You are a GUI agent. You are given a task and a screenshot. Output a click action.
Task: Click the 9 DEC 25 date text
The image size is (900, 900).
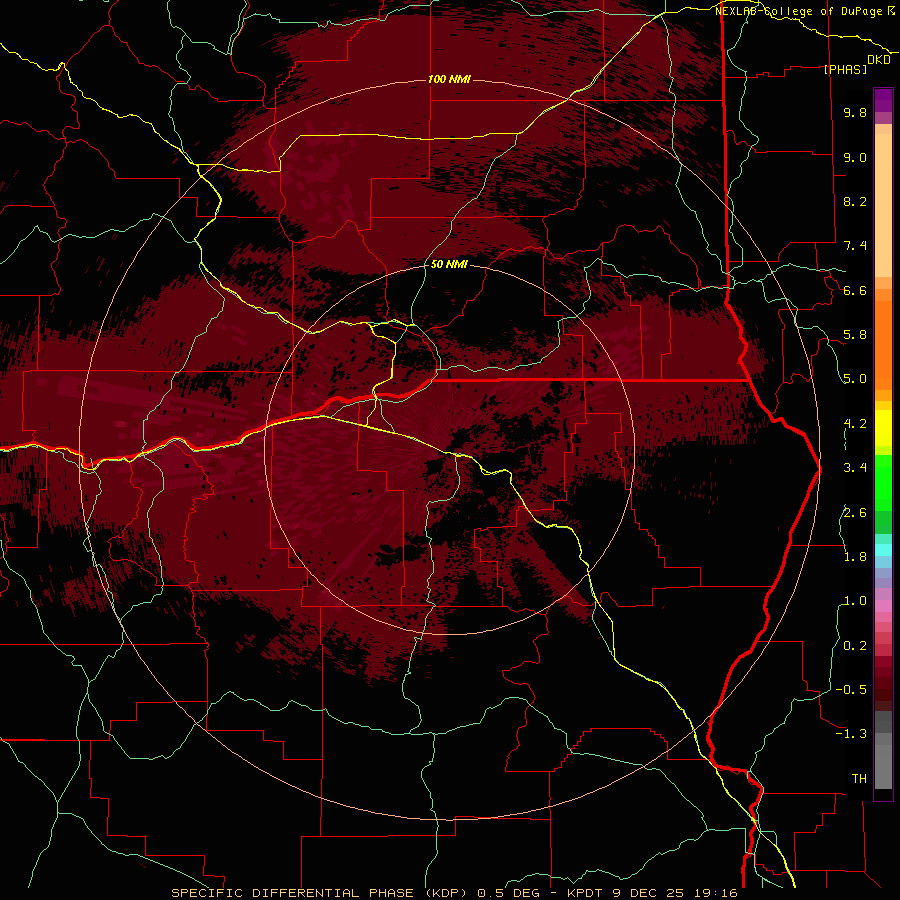(649, 893)
